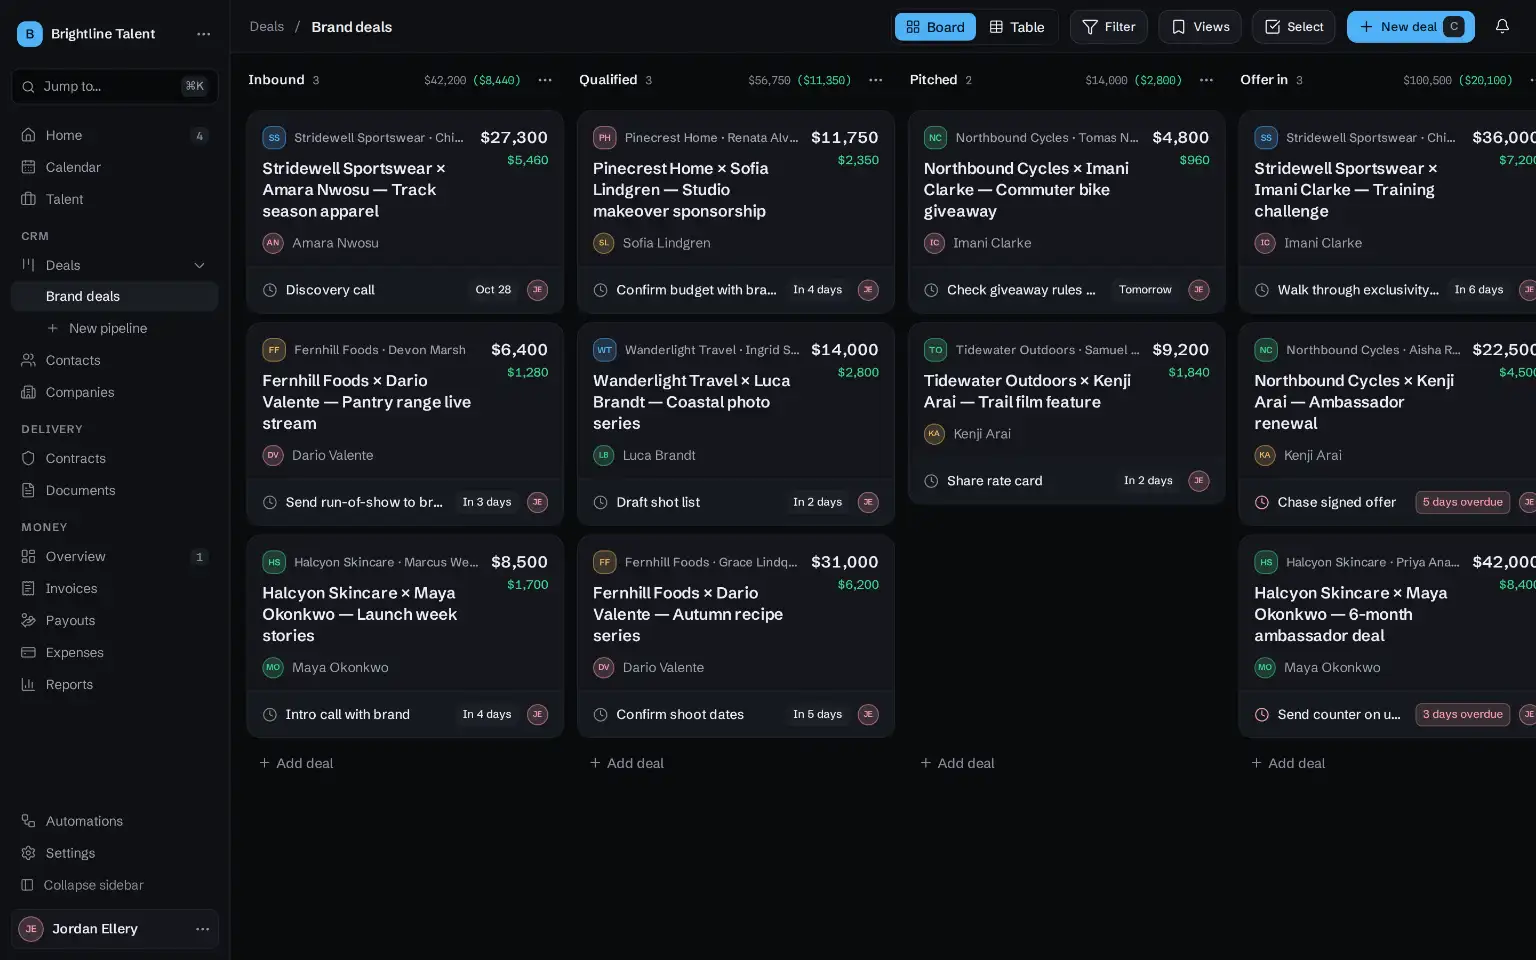Open the Brand deals pipeline
Viewport: 1536px width, 960px height.
[x=114, y=296]
